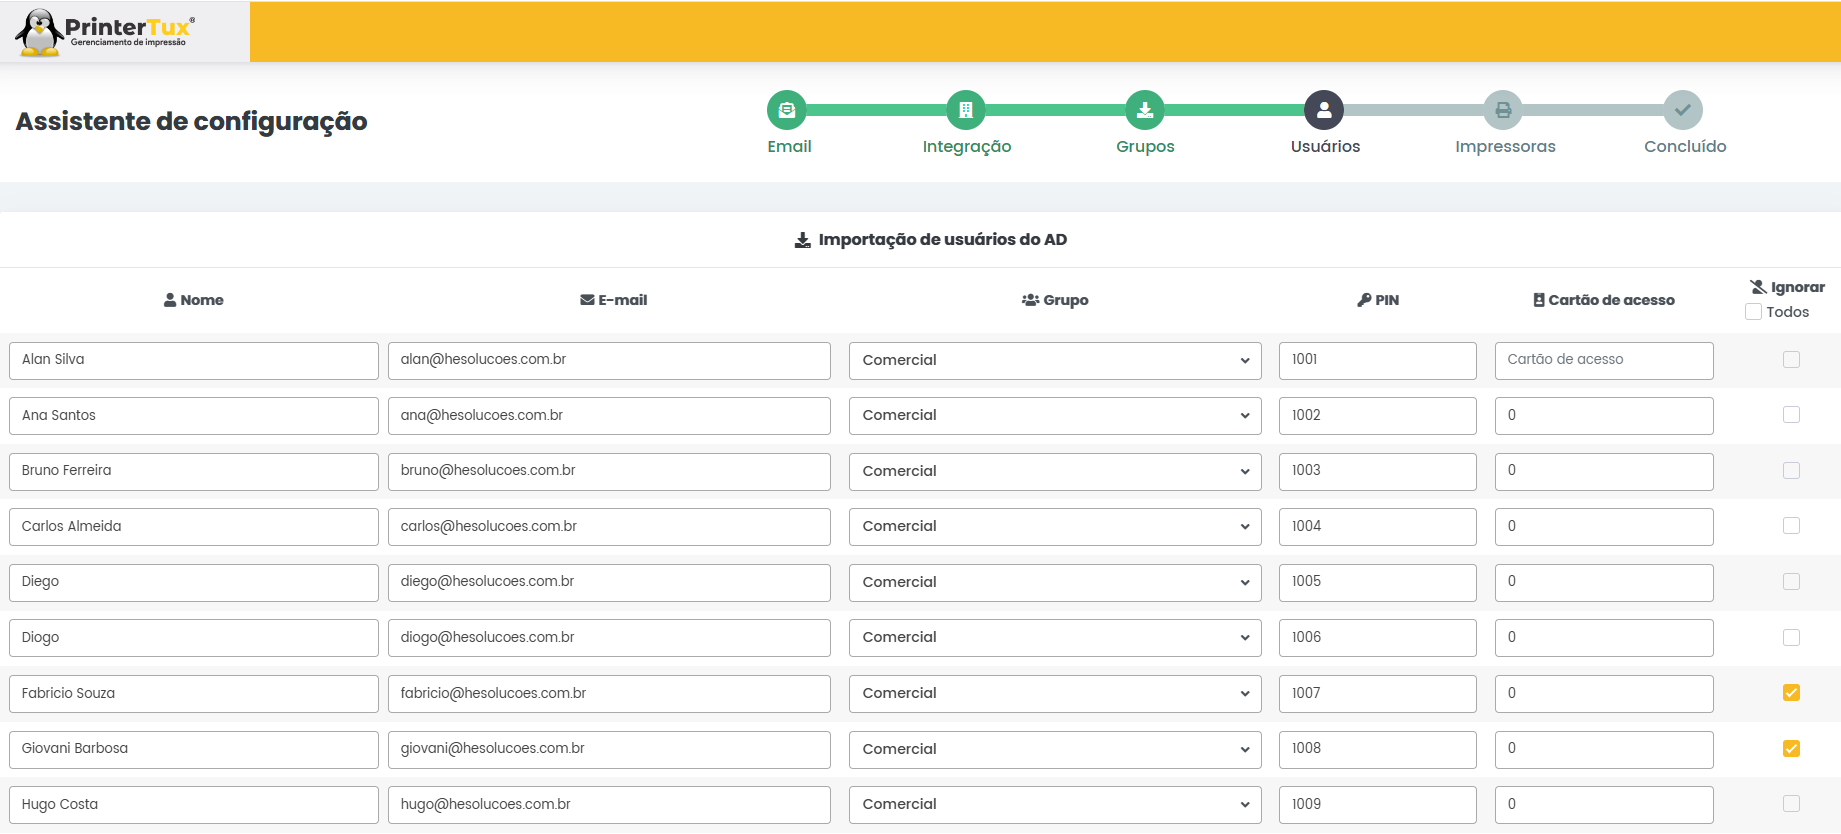The image size is (1841, 834).
Task: Click the Cartão de acesso field for Alan Silva
Action: pos(1604,360)
